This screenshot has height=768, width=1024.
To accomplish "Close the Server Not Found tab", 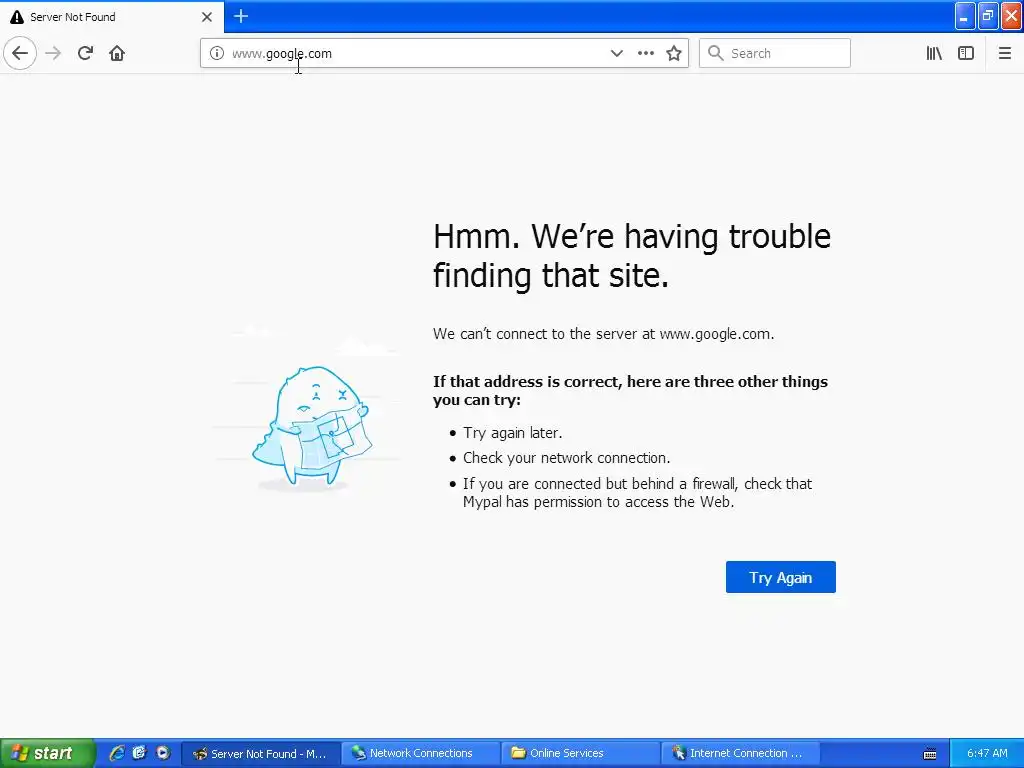I will [207, 17].
